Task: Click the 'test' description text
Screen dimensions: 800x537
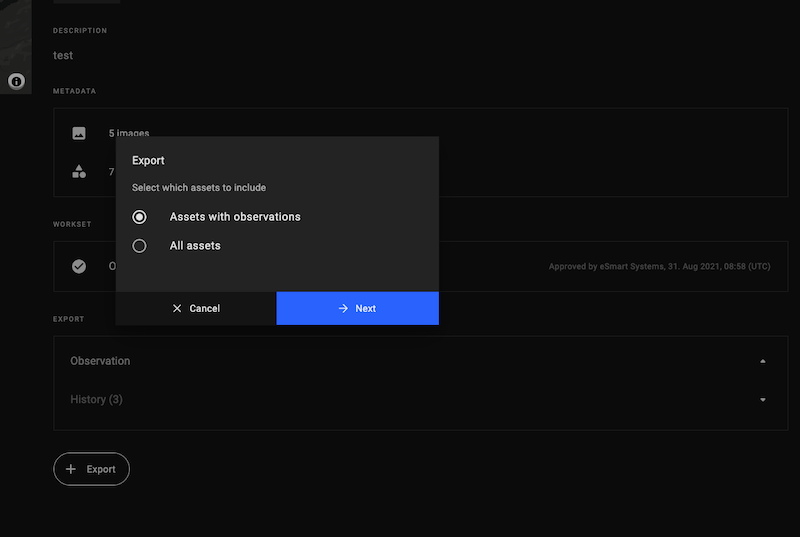Action: point(63,56)
